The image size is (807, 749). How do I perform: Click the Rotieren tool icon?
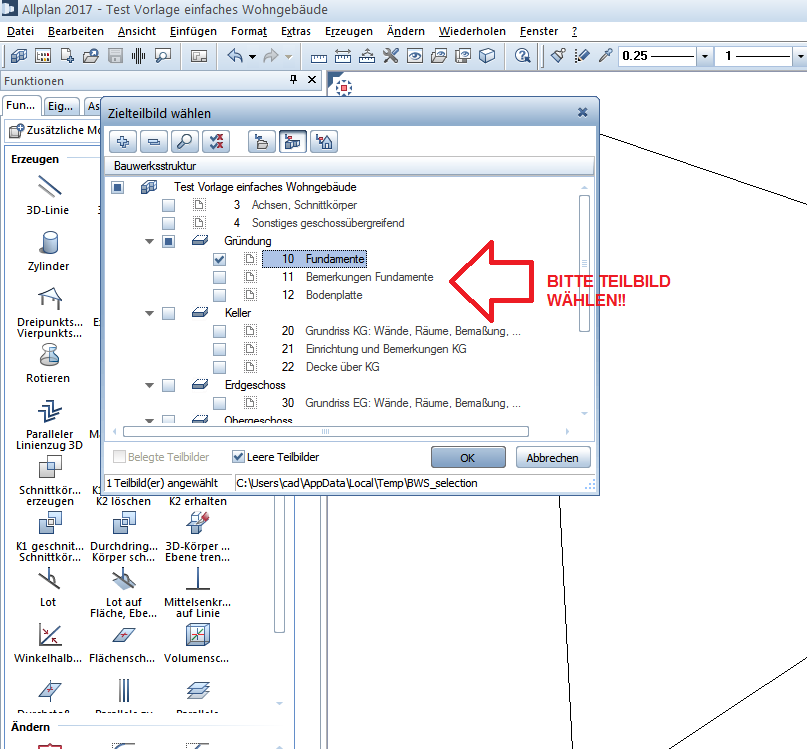(x=48, y=355)
